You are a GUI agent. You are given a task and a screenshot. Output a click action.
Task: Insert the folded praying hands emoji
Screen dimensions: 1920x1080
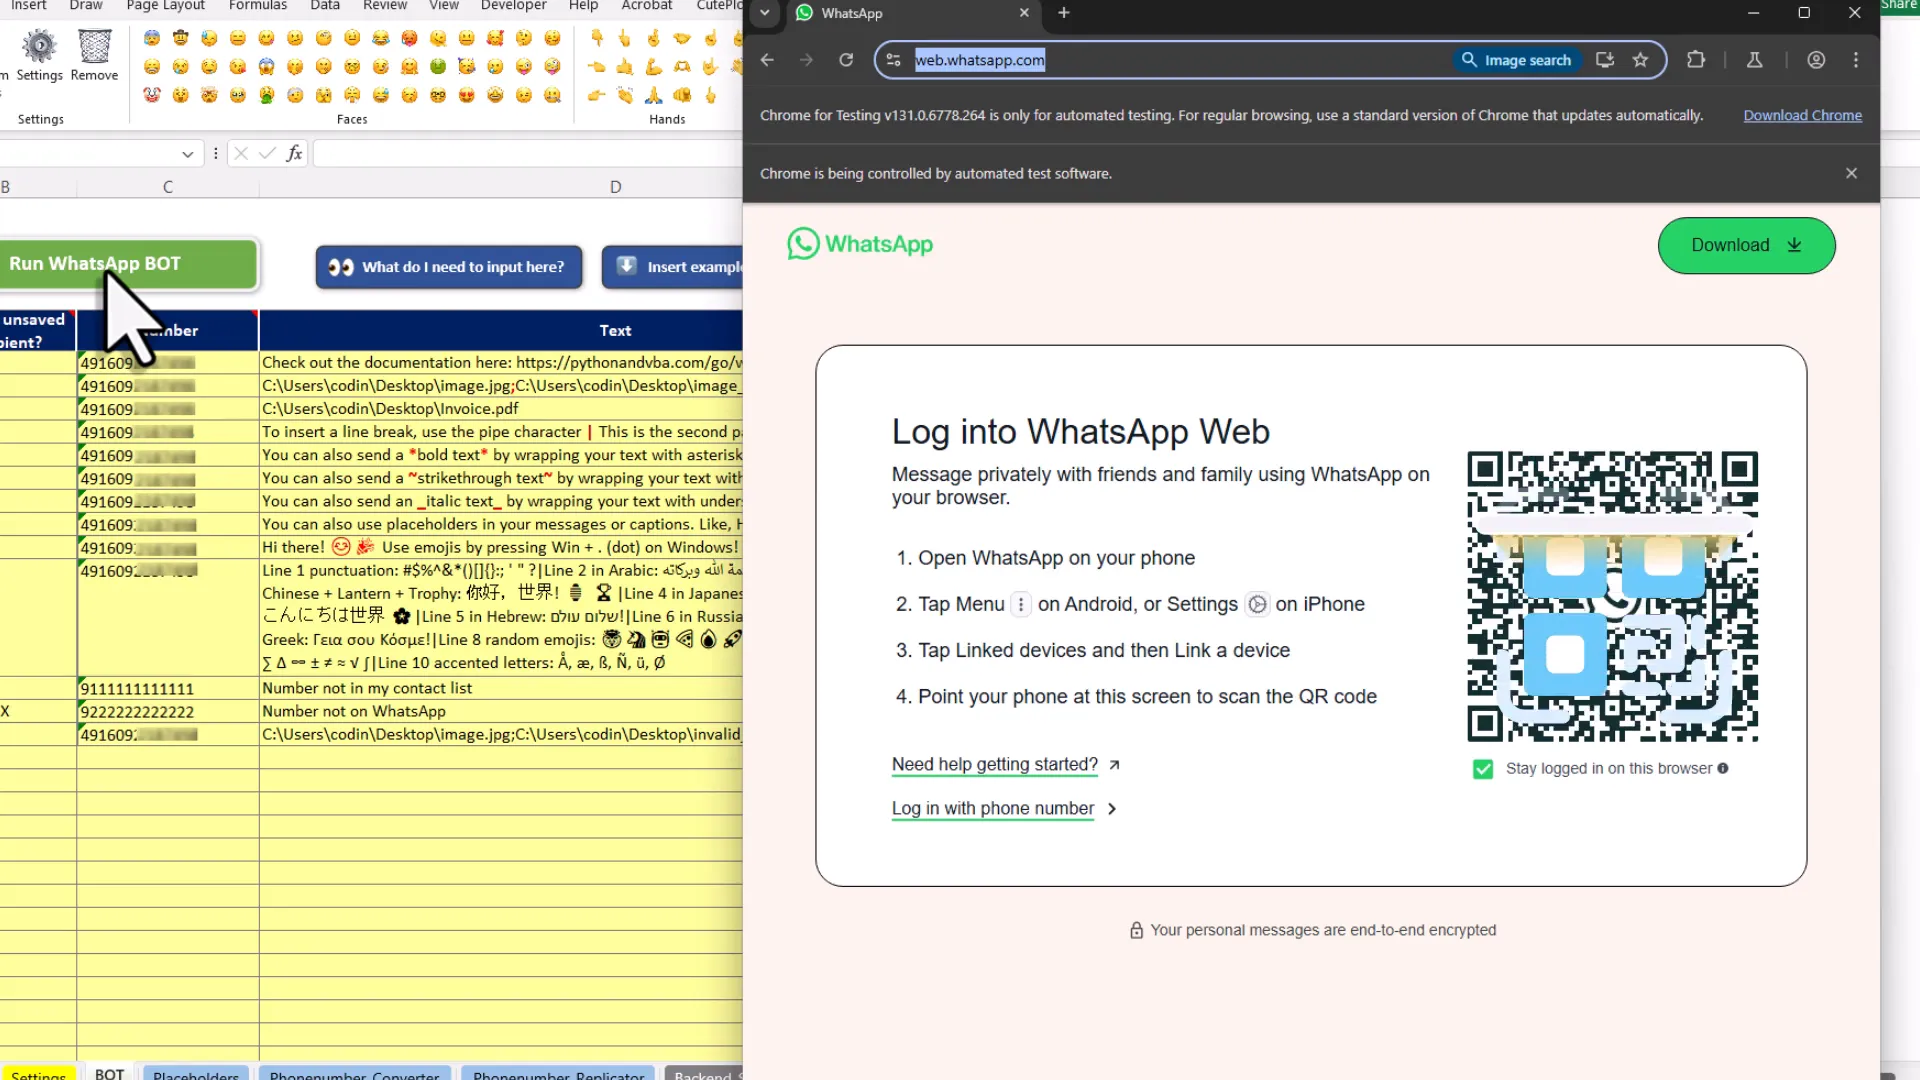click(x=653, y=95)
